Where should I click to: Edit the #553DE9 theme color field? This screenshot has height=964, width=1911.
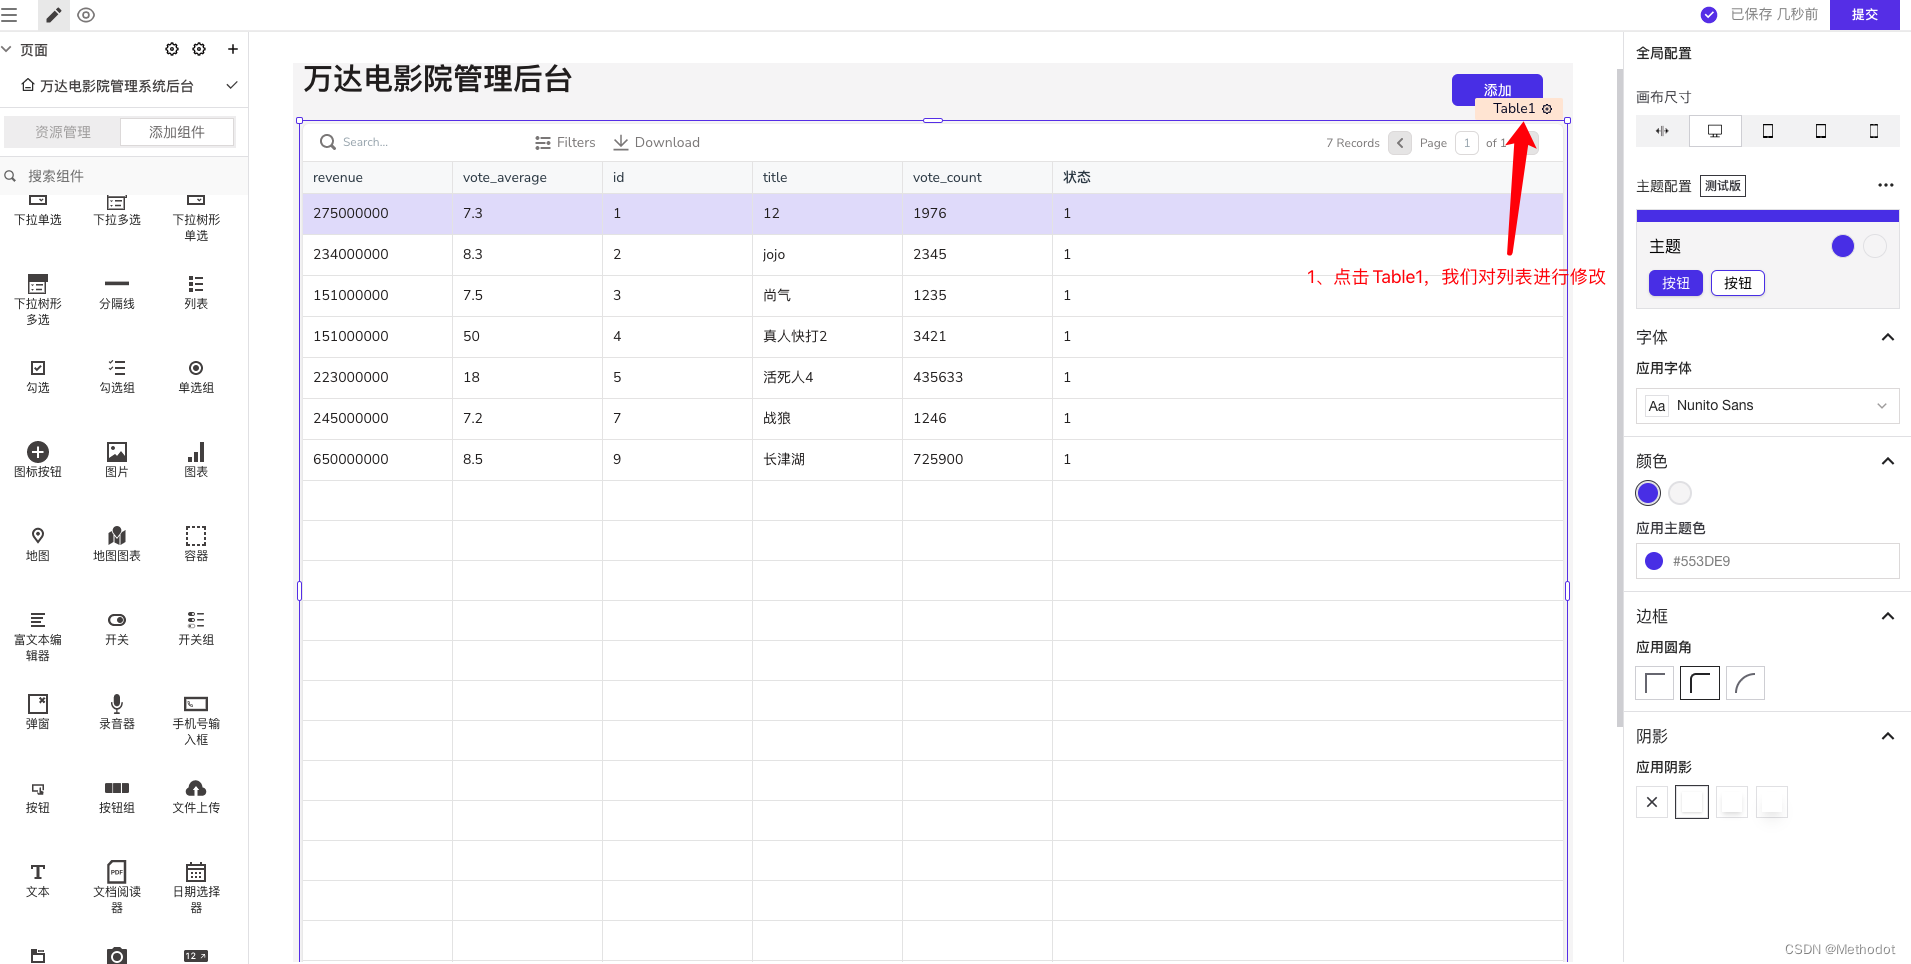tap(1768, 561)
